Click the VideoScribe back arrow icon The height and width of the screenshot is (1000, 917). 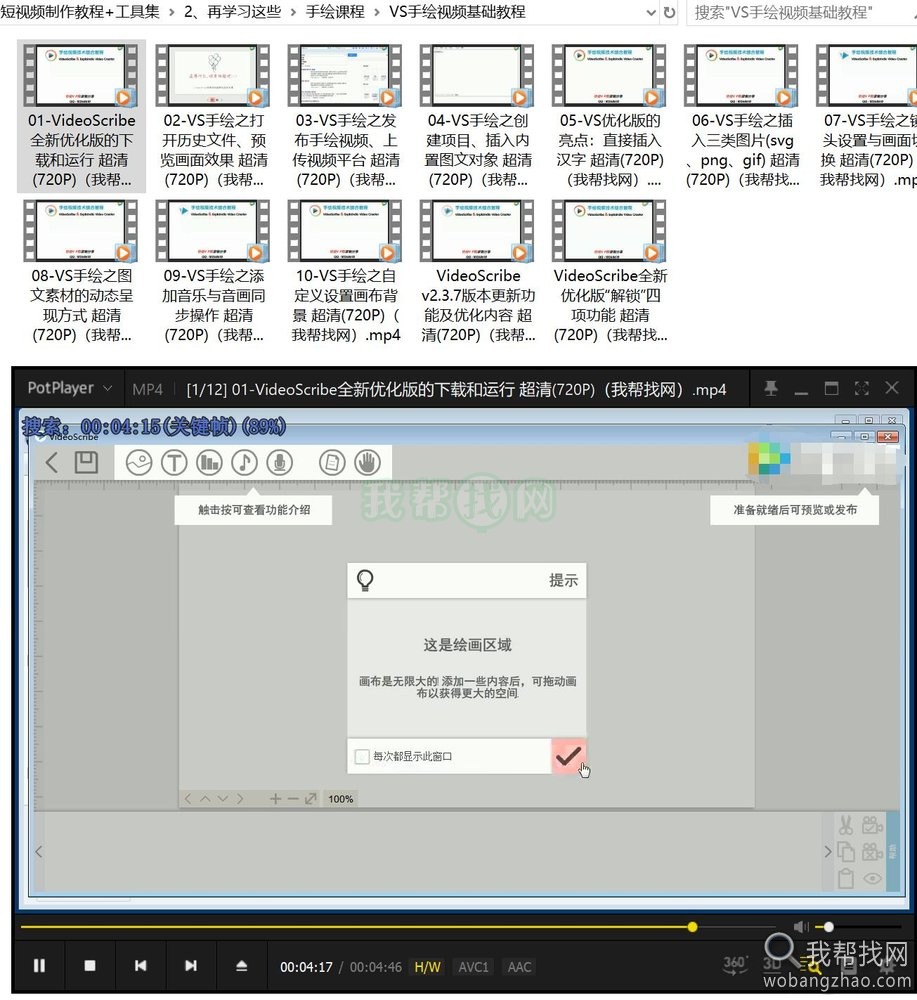pyautogui.click(x=52, y=462)
